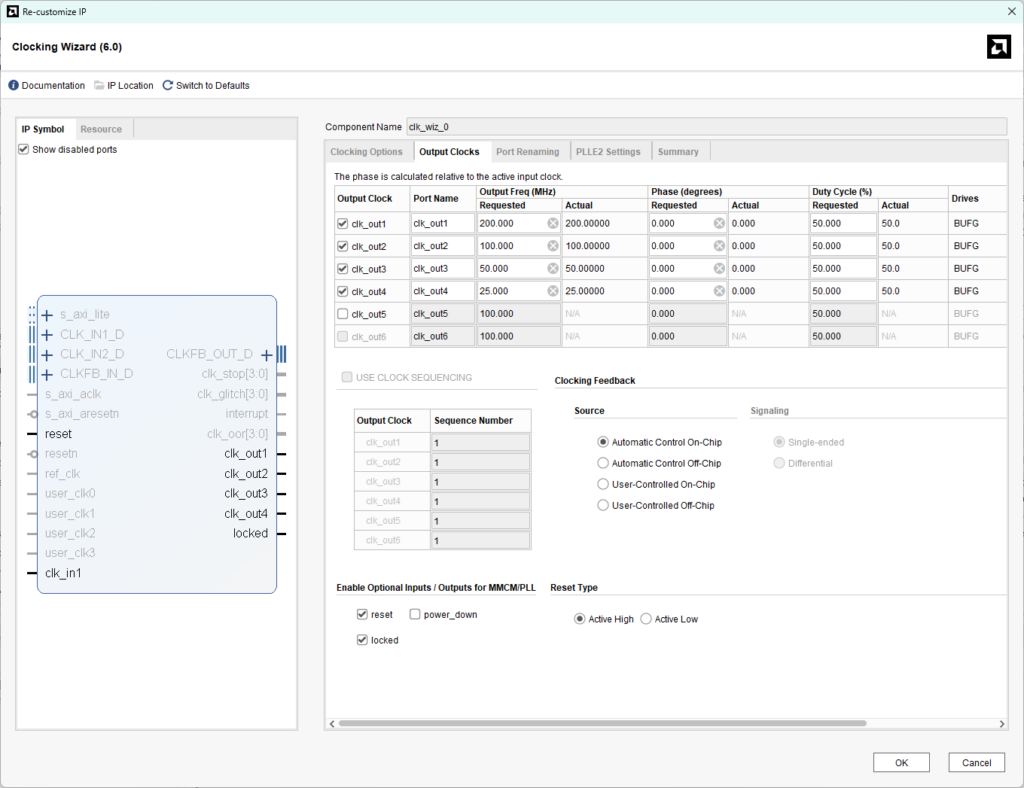Enable the power_down checkbox

click(x=415, y=614)
